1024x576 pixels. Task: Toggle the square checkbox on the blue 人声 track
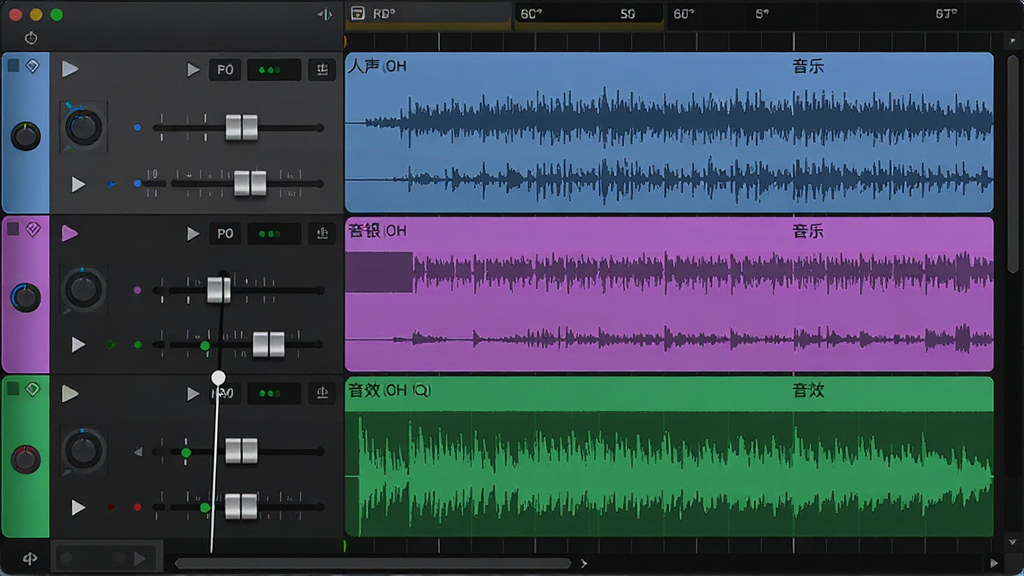pyautogui.click(x=12, y=65)
